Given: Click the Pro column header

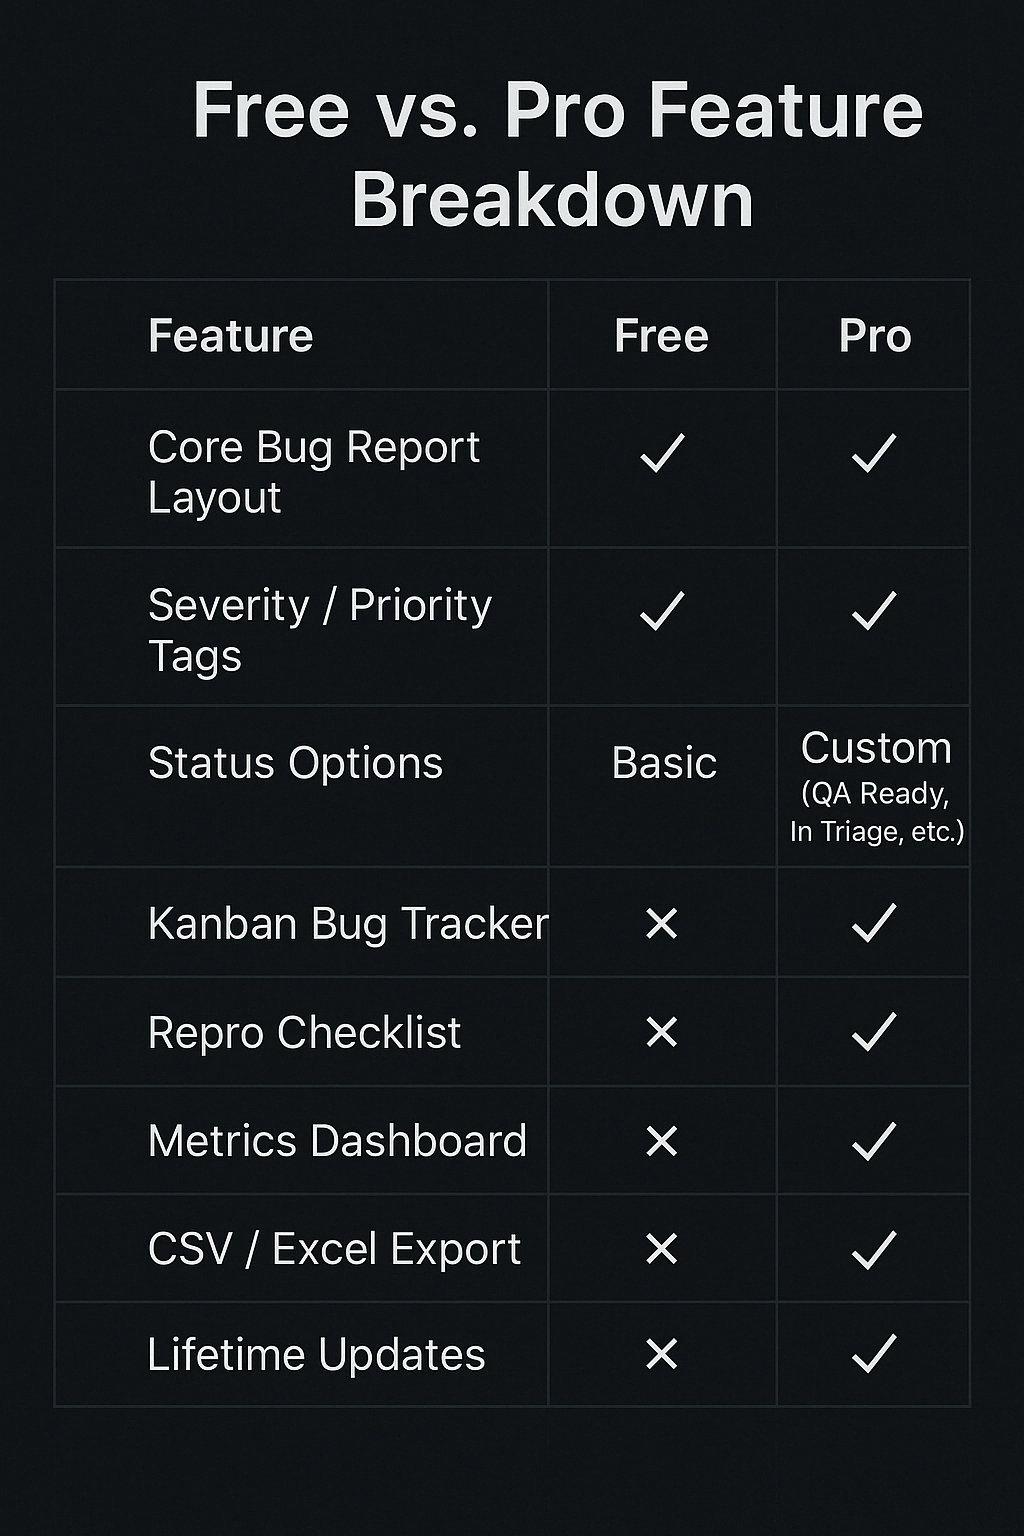Looking at the screenshot, I should pos(875,336).
